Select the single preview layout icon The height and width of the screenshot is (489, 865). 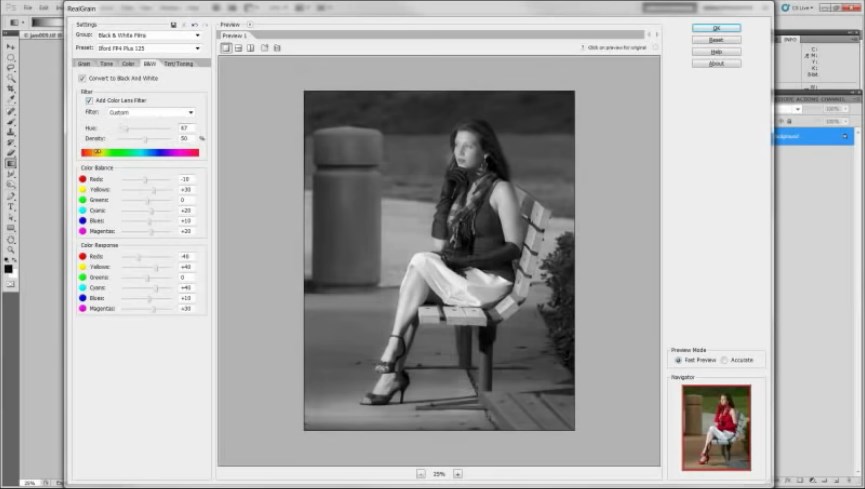(x=226, y=47)
